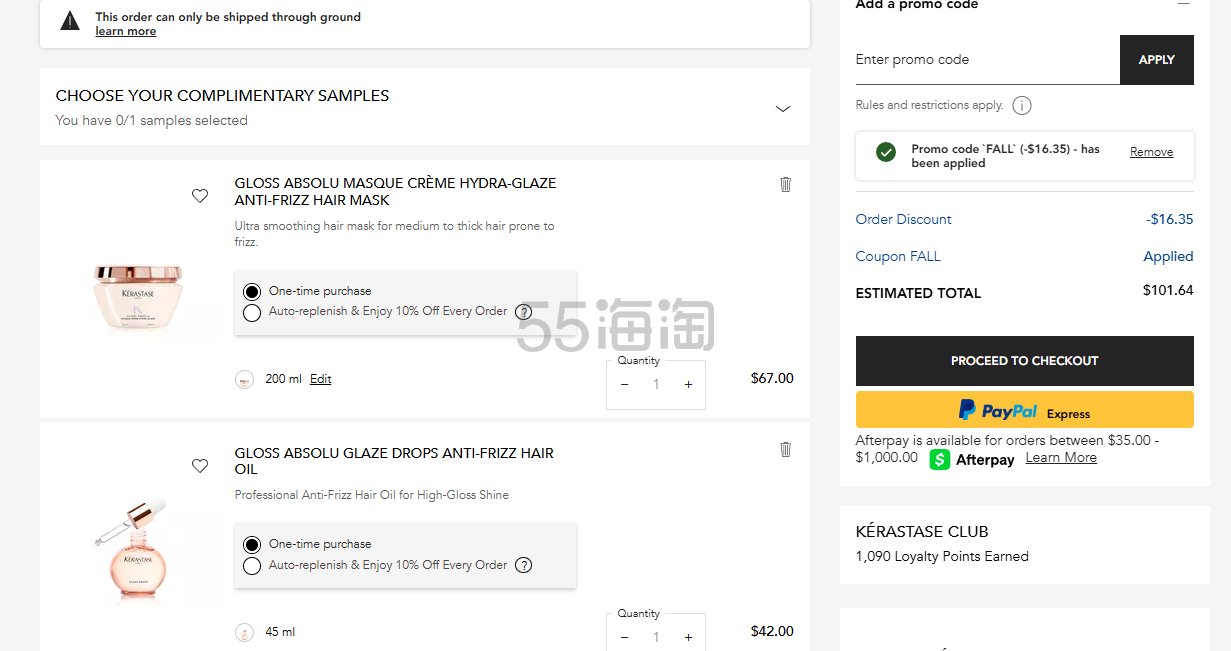The width and height of the screenshot is (1231, 651).
Task: Click the APPLY promo button
Action: point(1157,60)
